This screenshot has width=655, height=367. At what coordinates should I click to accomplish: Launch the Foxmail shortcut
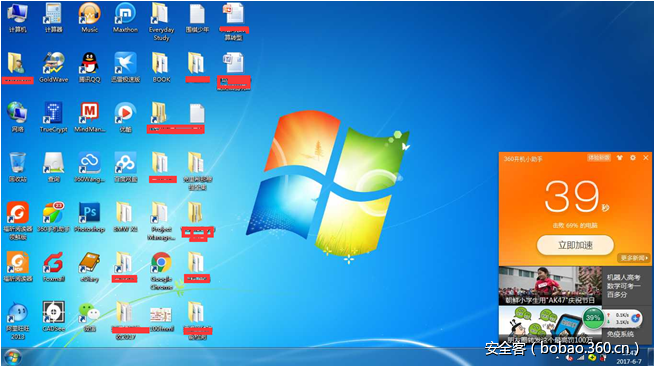(53, 267)
